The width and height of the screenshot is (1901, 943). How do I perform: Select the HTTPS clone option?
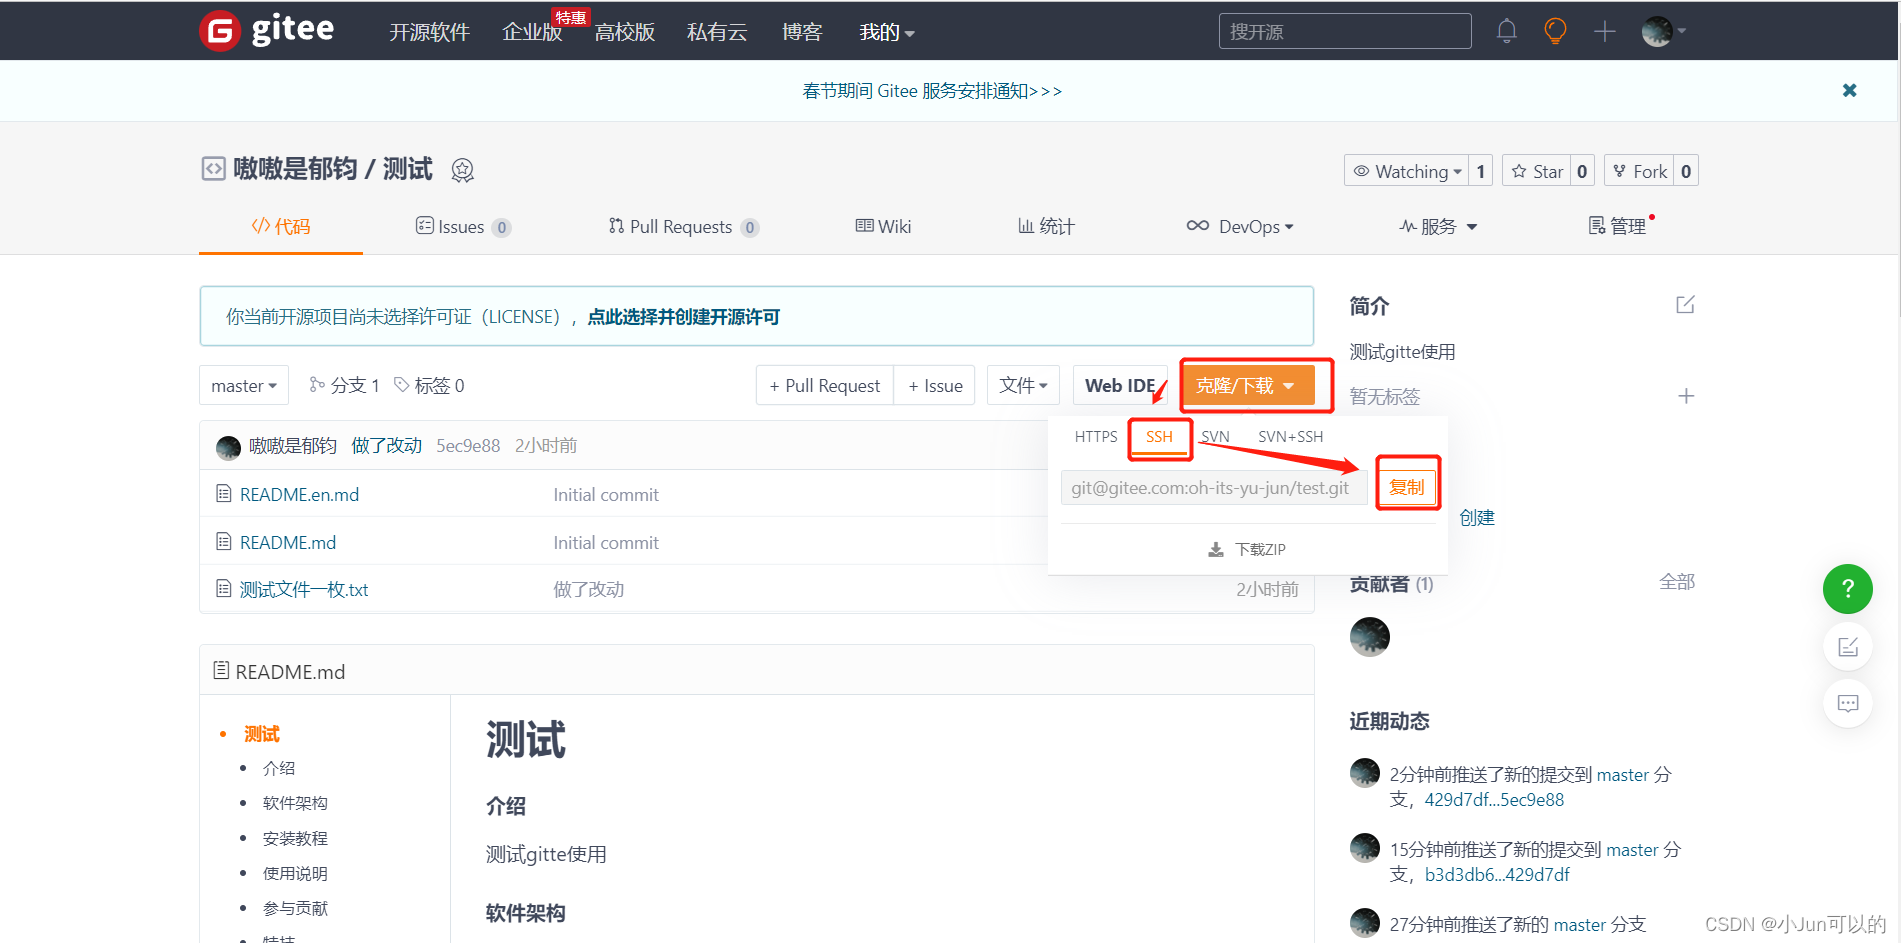pyautogui.click(x=1096, y=436)
